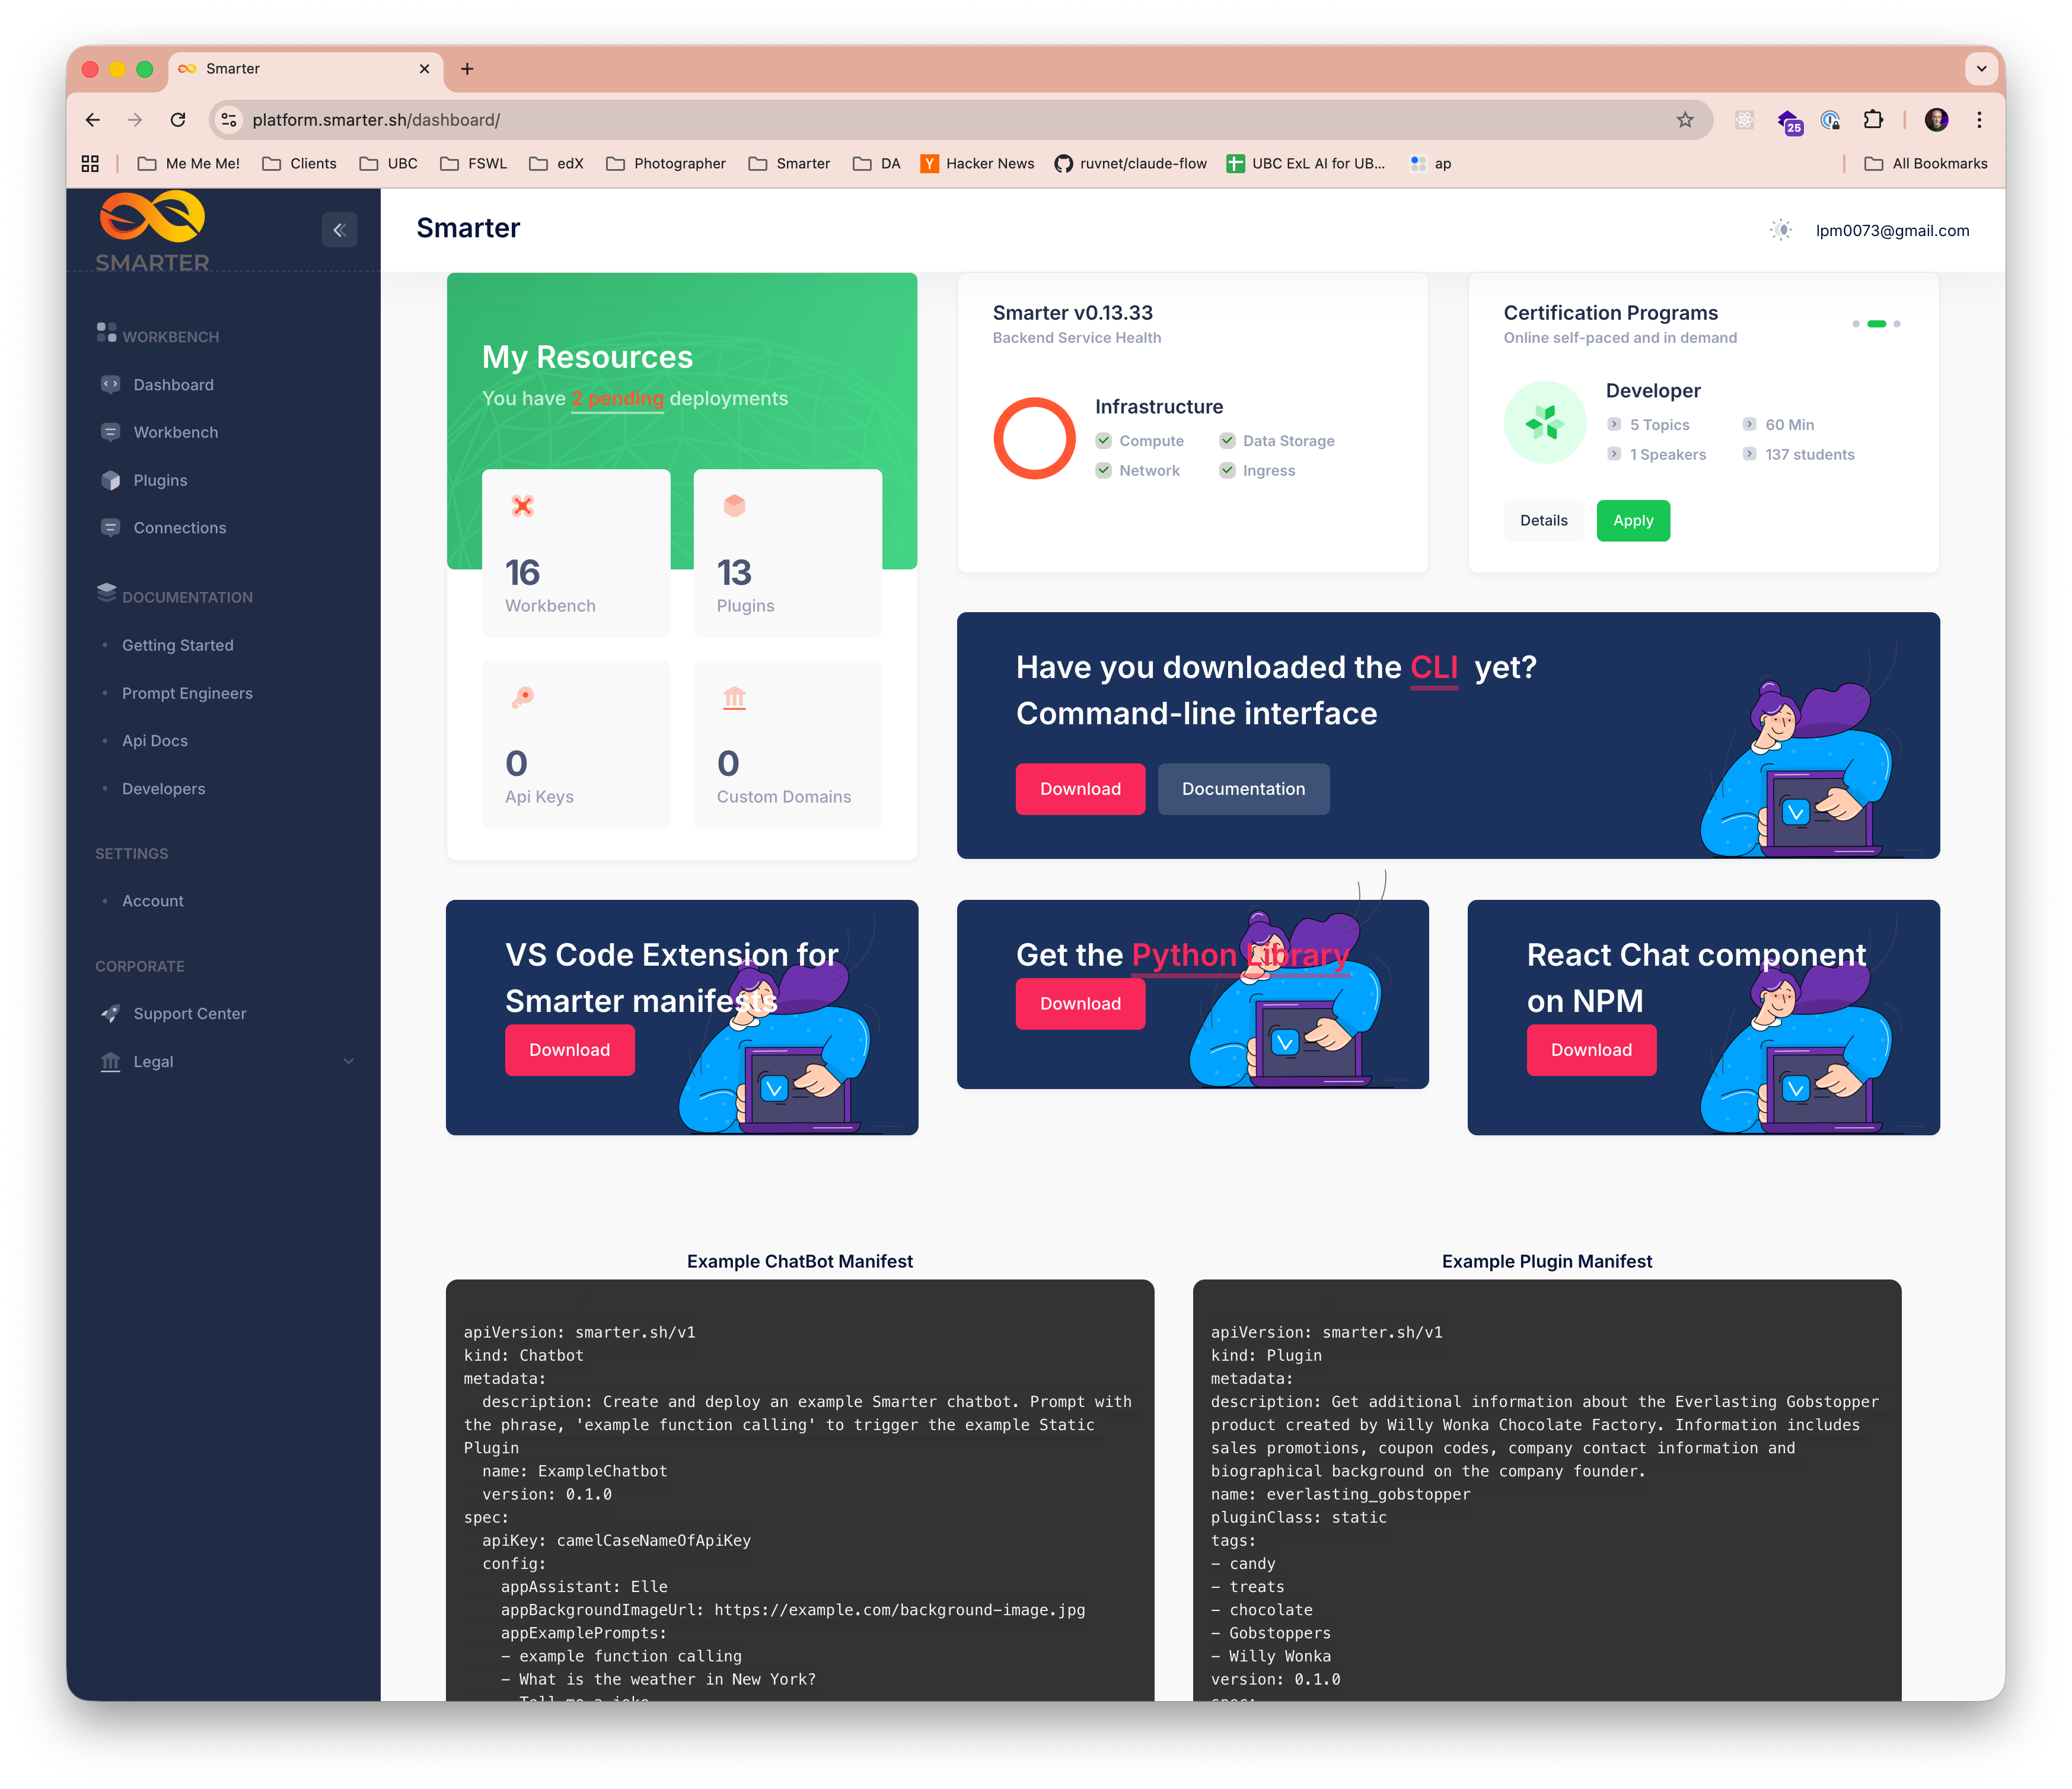The image size is (2072, 1789).
Task: Open Plugins in the sidebar
Action: coord(161,480)
